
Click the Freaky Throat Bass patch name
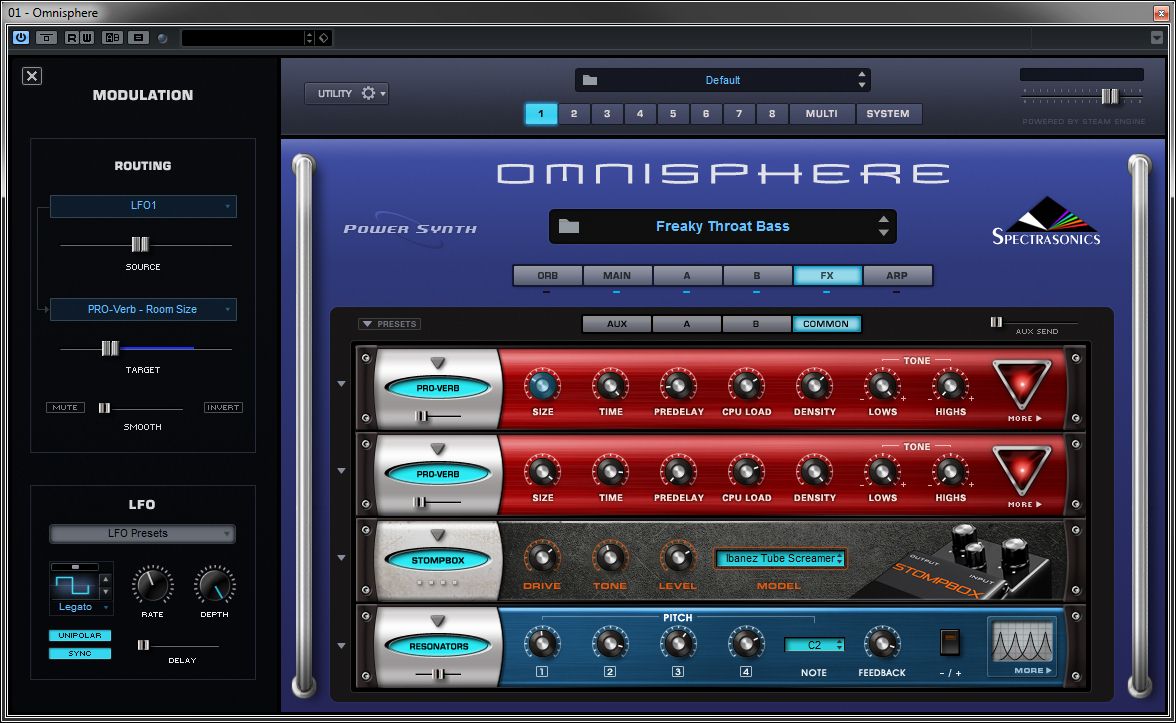[x=722, y=226]
